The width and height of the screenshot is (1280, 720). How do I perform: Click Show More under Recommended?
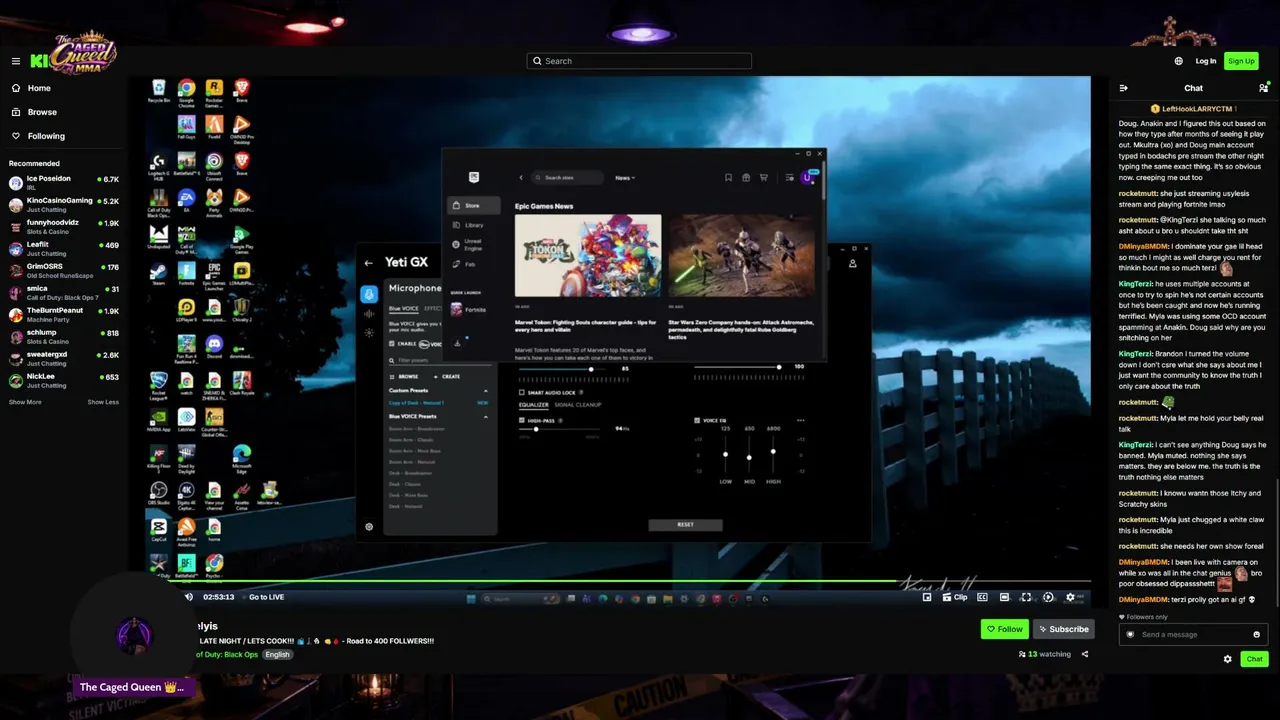pos(25,402)
